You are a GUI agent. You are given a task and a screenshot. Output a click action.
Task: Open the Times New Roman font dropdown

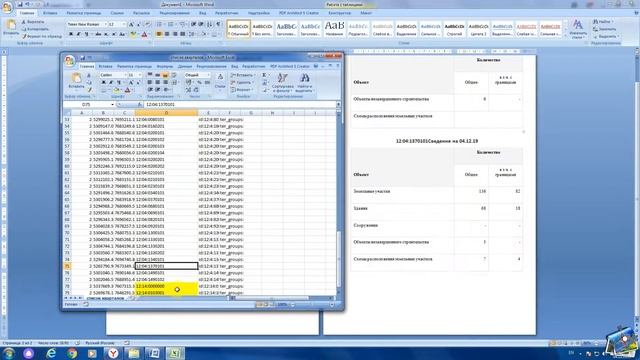tap(105, 24)
